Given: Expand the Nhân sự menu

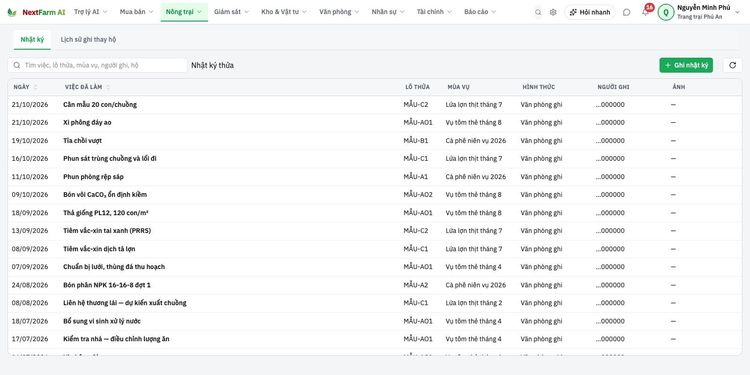Looking at the screenshot, I should (x=388, y=12).
